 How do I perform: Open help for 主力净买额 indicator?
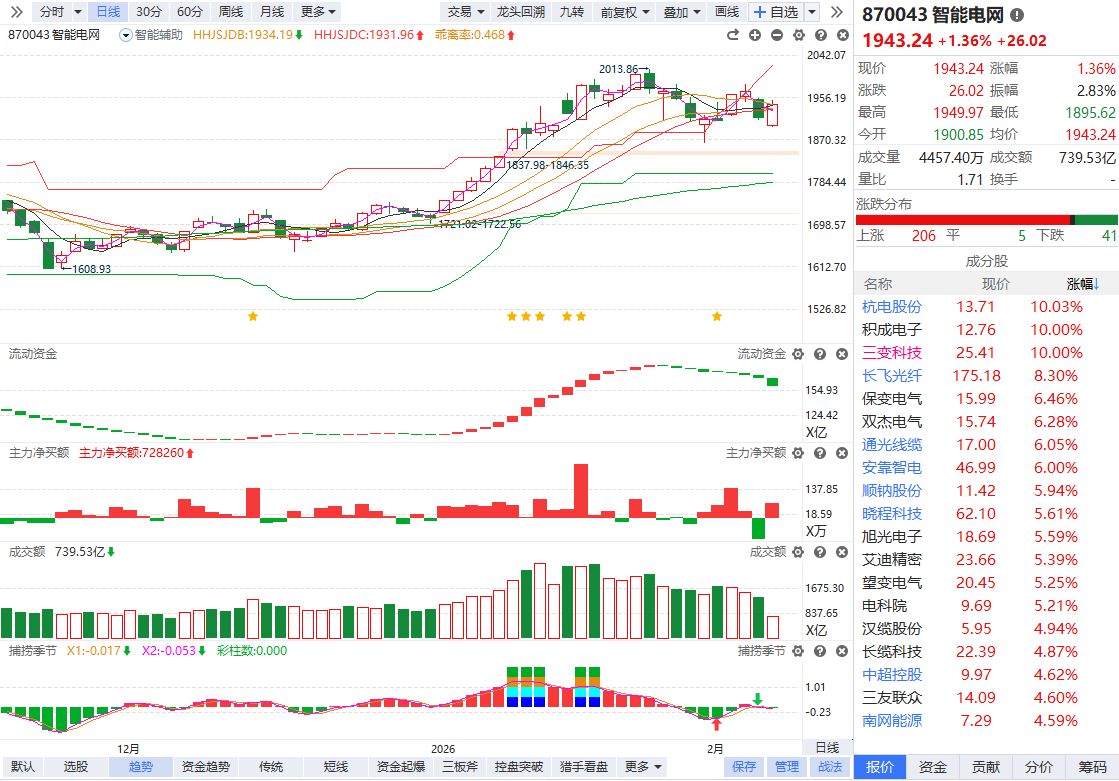point(819,453)
